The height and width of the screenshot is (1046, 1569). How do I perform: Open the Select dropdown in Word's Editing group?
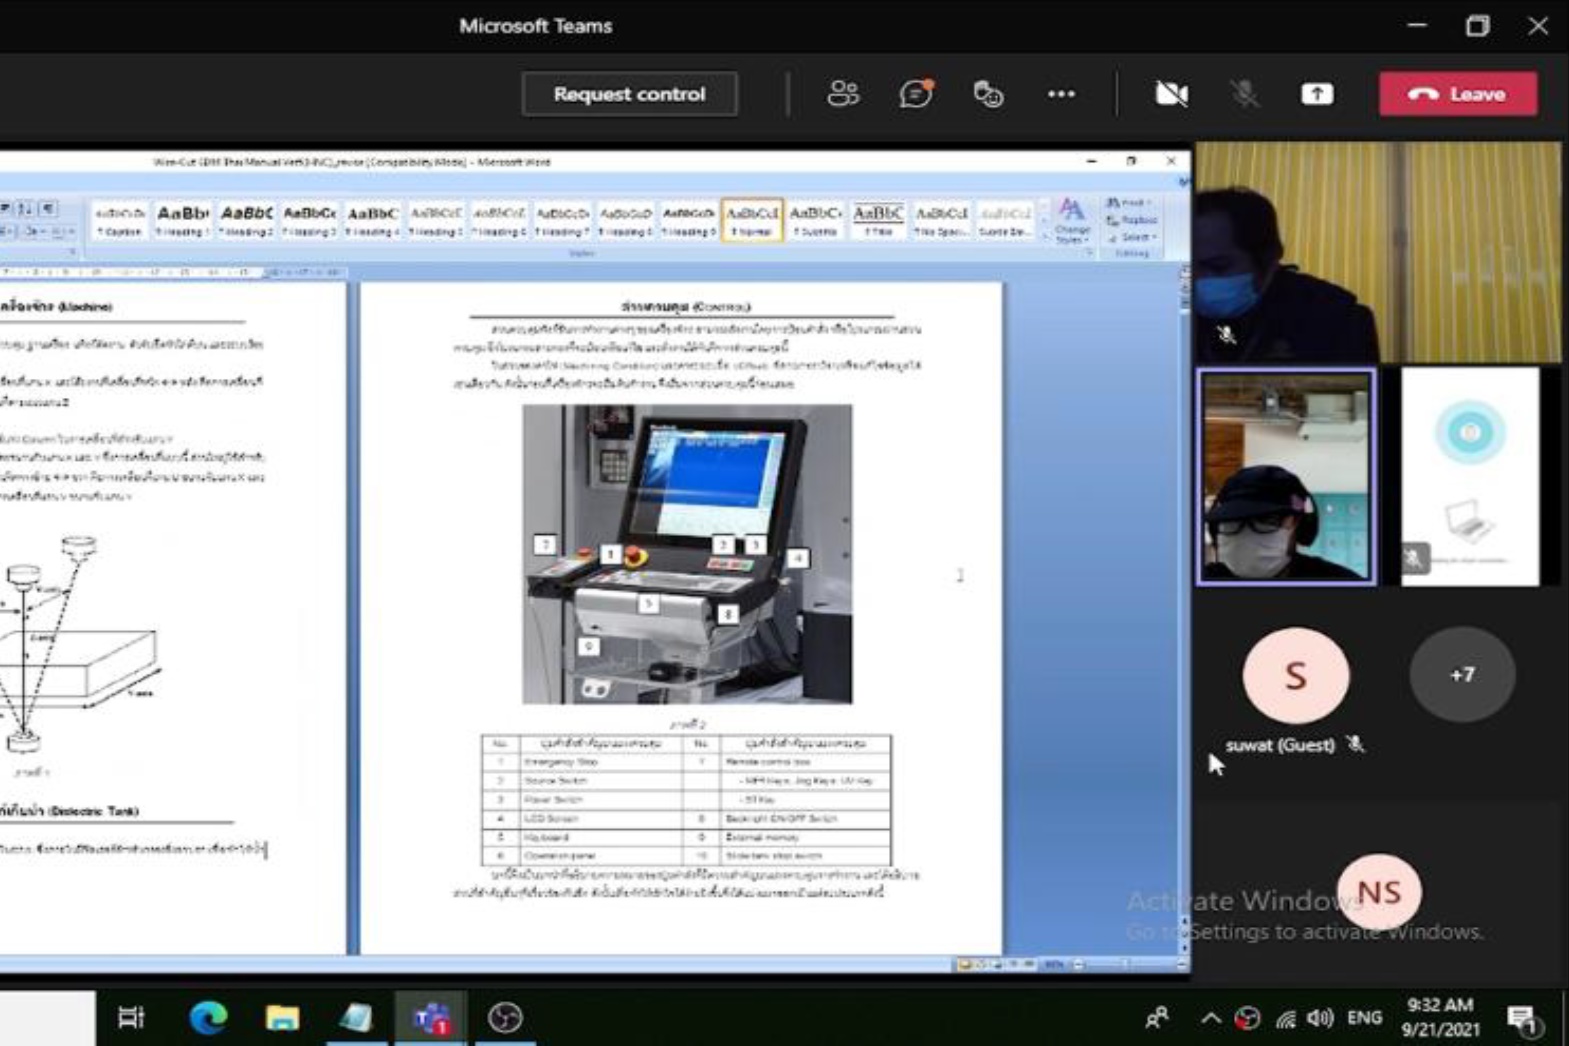tap(1131, 237)
